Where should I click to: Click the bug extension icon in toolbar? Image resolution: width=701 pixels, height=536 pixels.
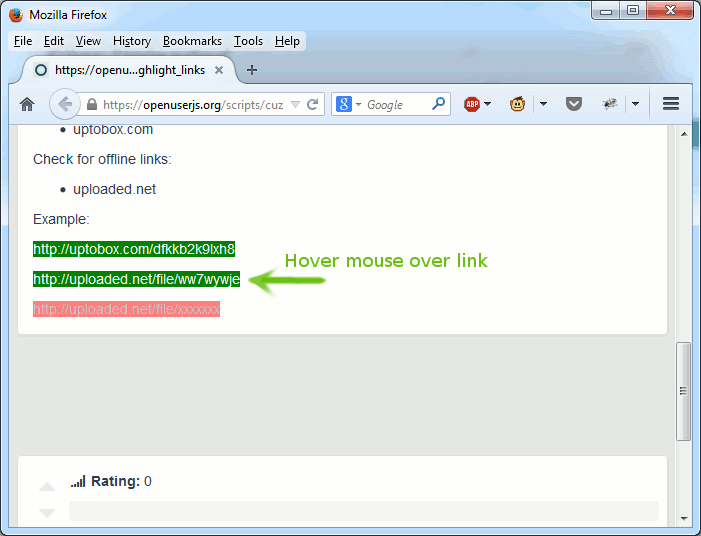(609, 104)
